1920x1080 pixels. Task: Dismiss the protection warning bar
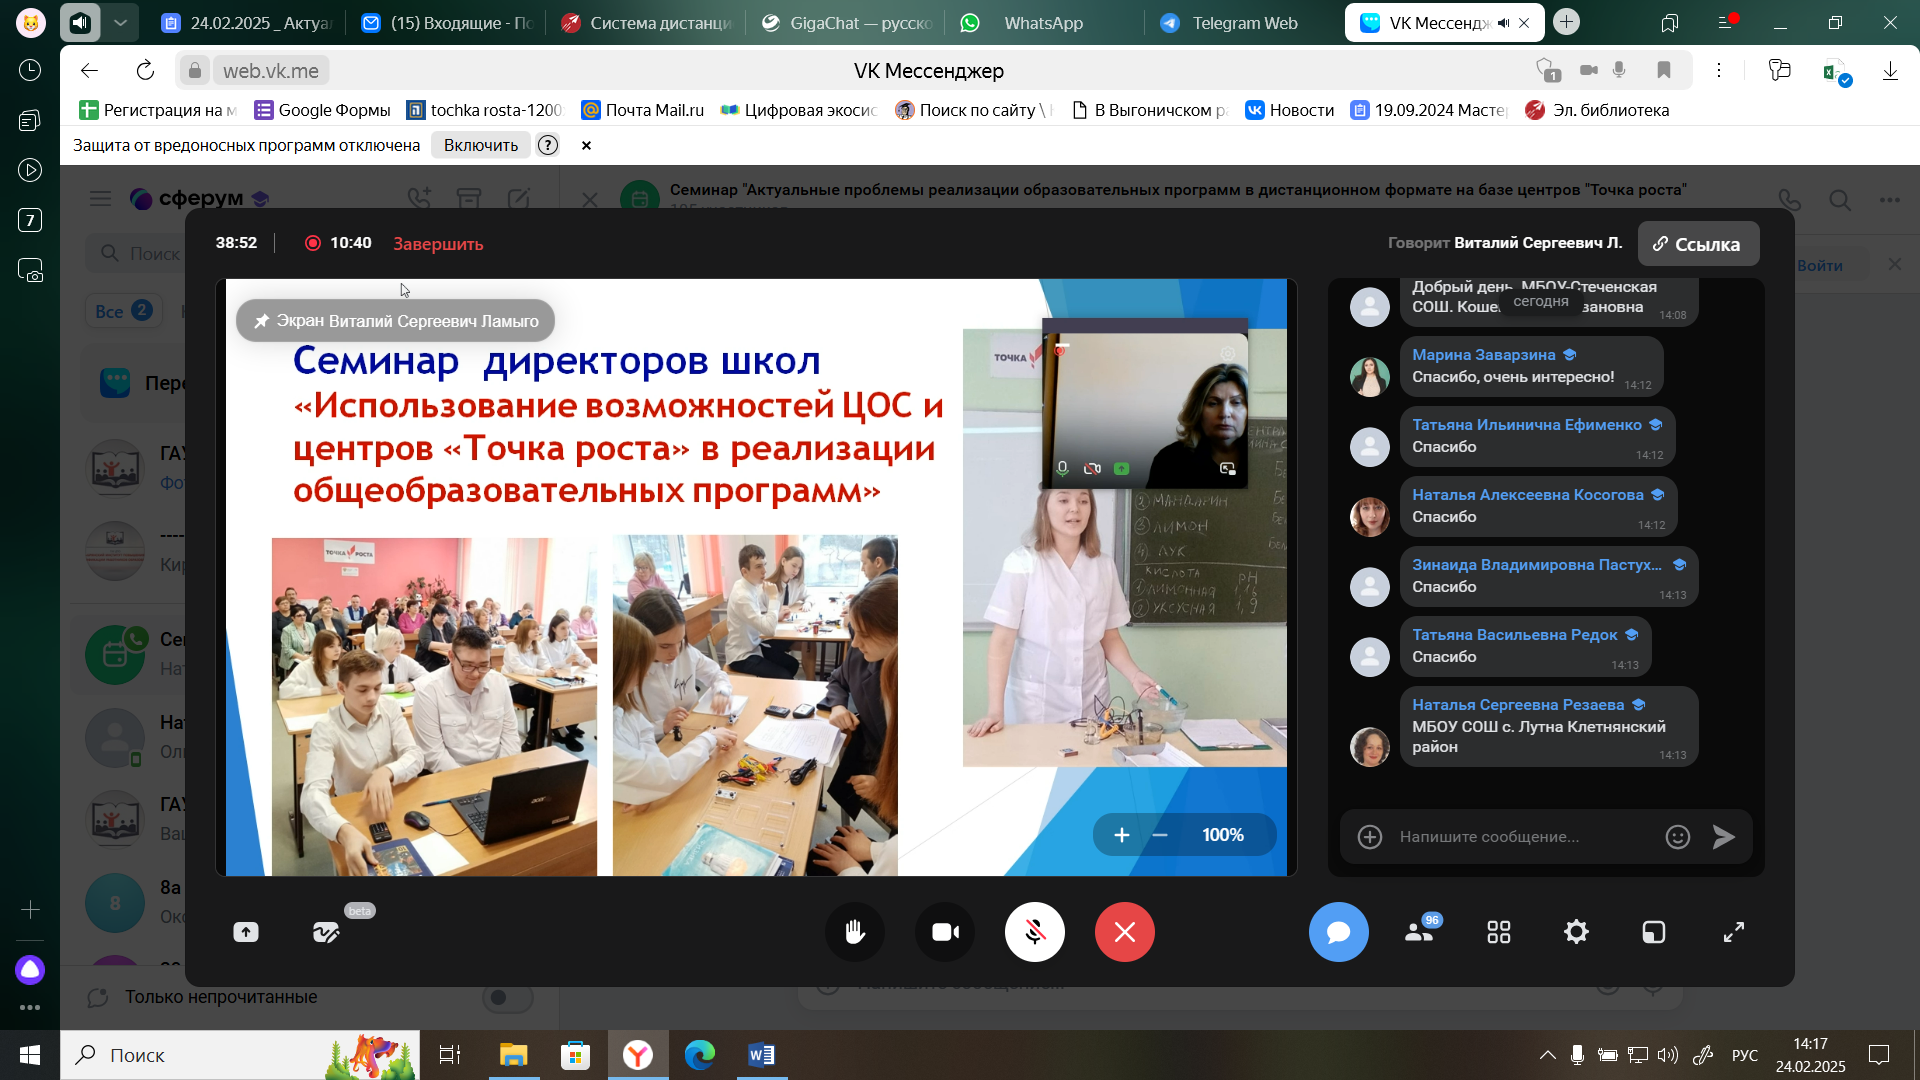(x=587, y=145)
